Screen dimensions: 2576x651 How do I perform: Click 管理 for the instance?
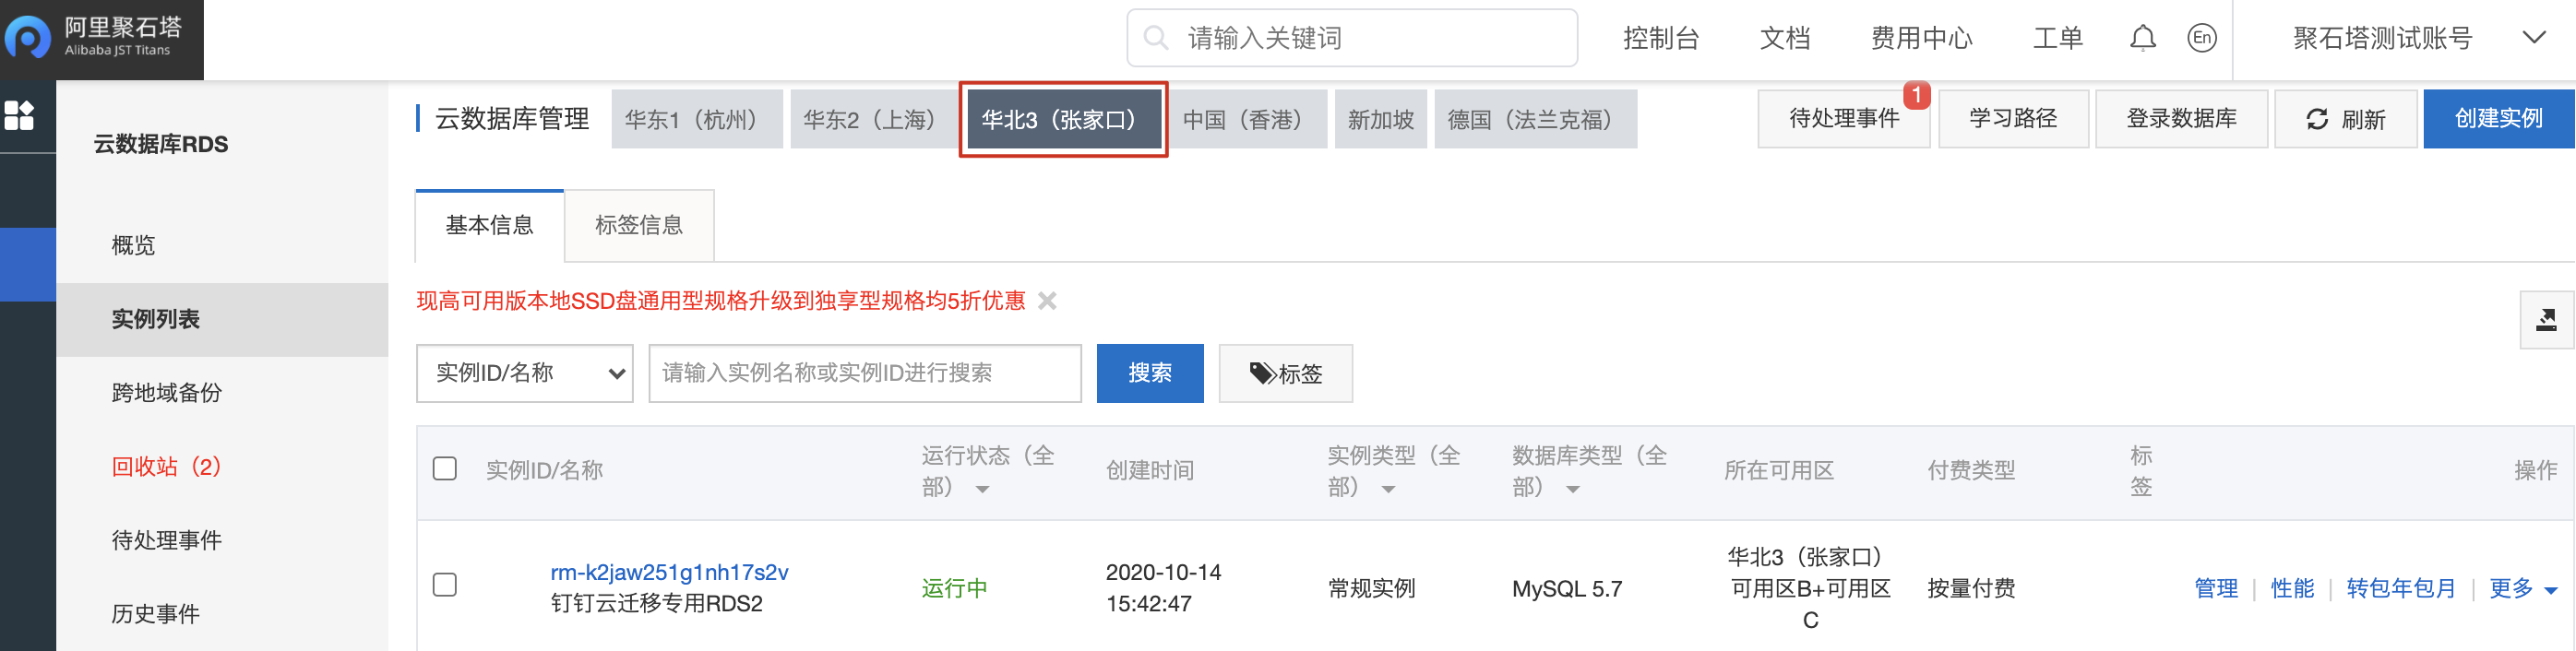(x=2216, y=588)
